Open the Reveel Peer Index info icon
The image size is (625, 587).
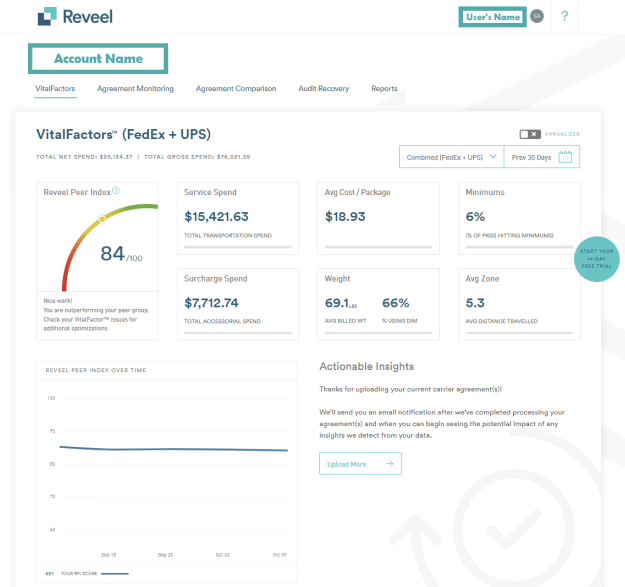(116, 190)
